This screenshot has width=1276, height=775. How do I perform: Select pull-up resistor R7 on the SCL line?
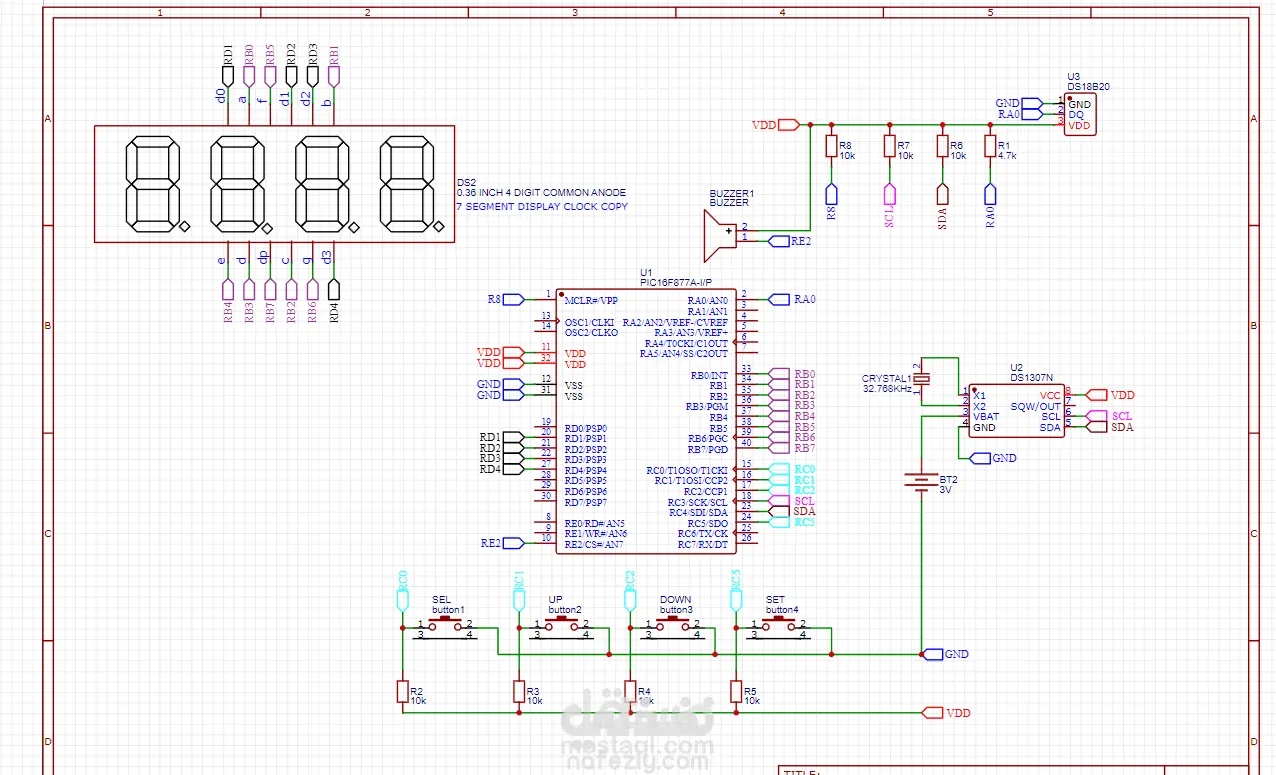[890, 147]
